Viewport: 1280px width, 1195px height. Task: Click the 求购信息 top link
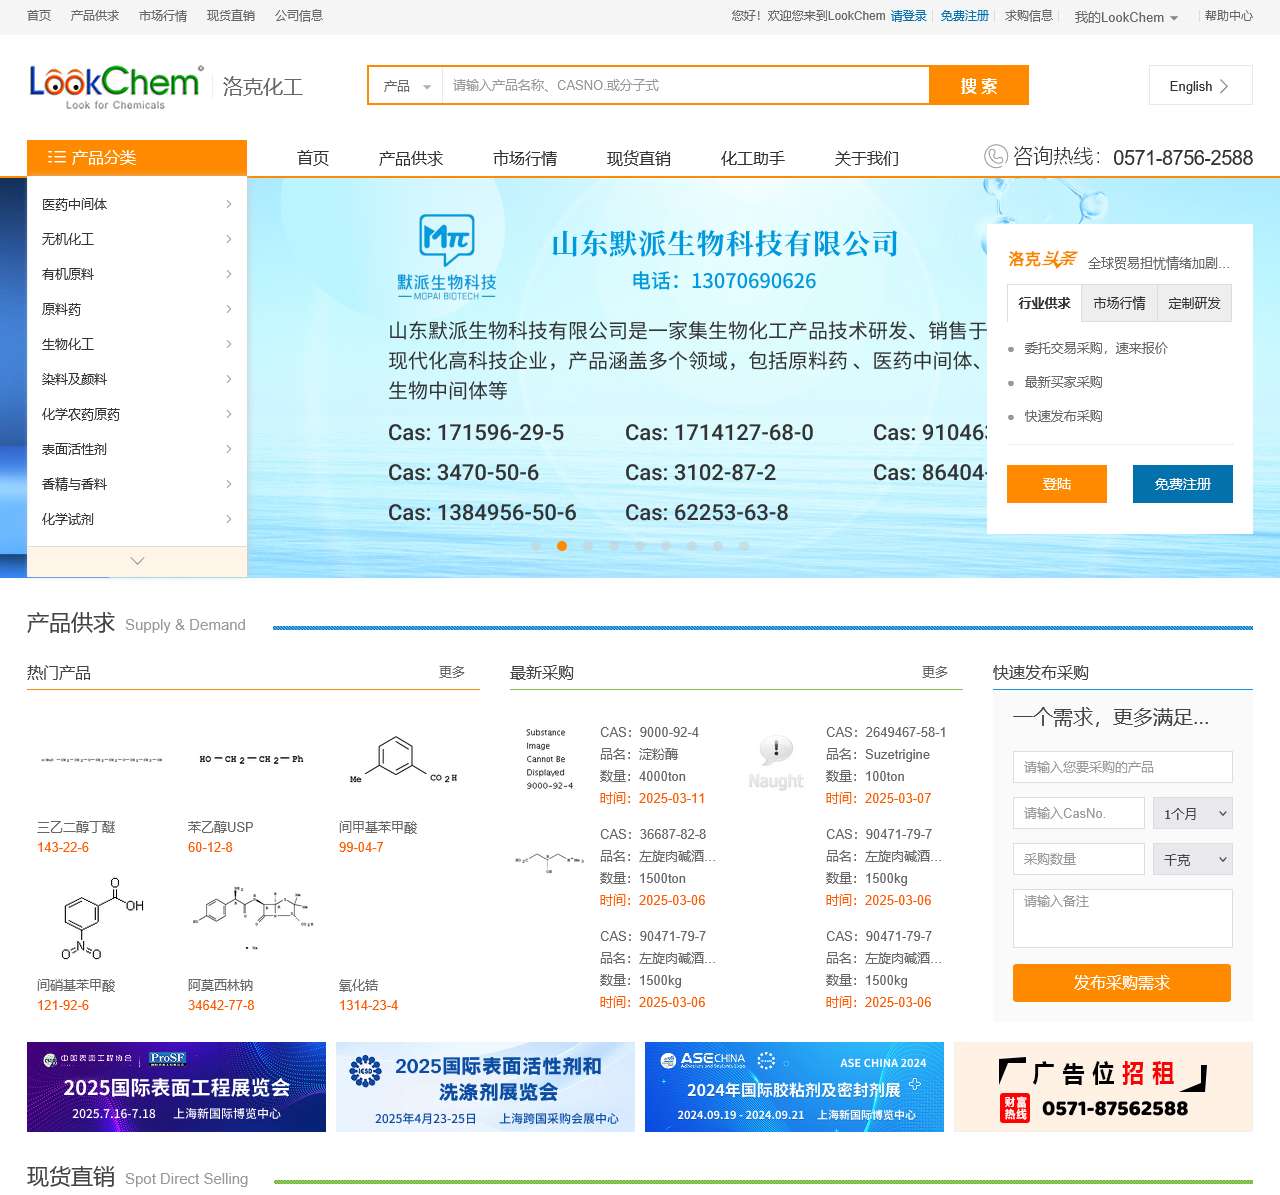[x=1029, y=16]
